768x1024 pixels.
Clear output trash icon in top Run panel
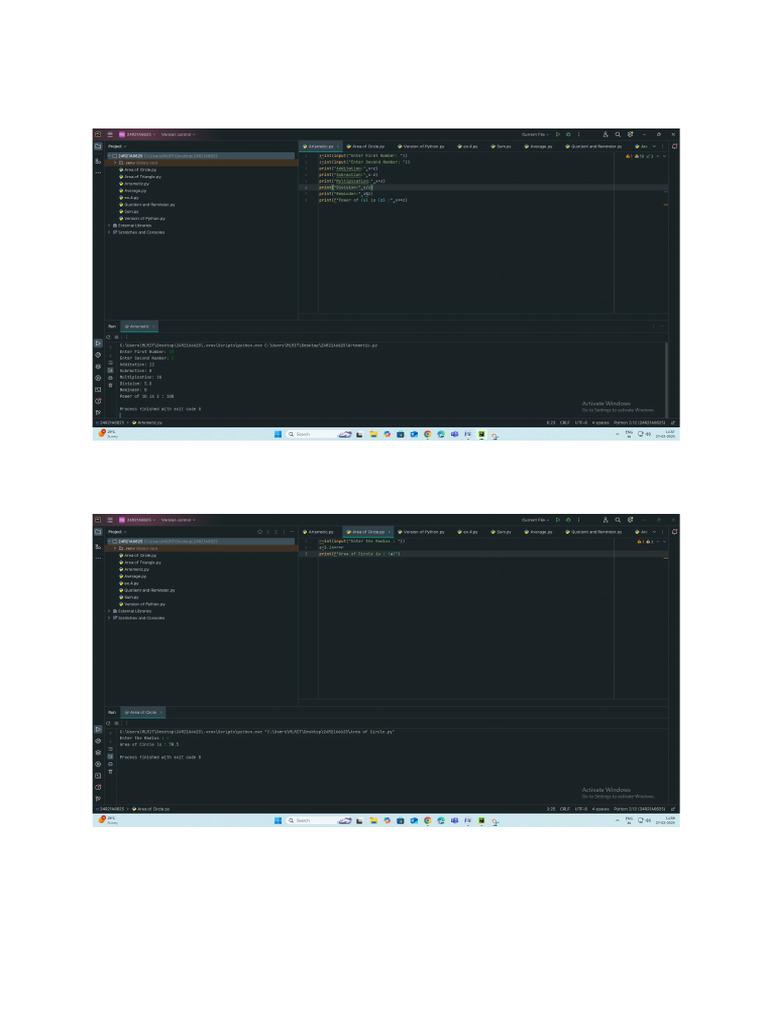point(110,385)
